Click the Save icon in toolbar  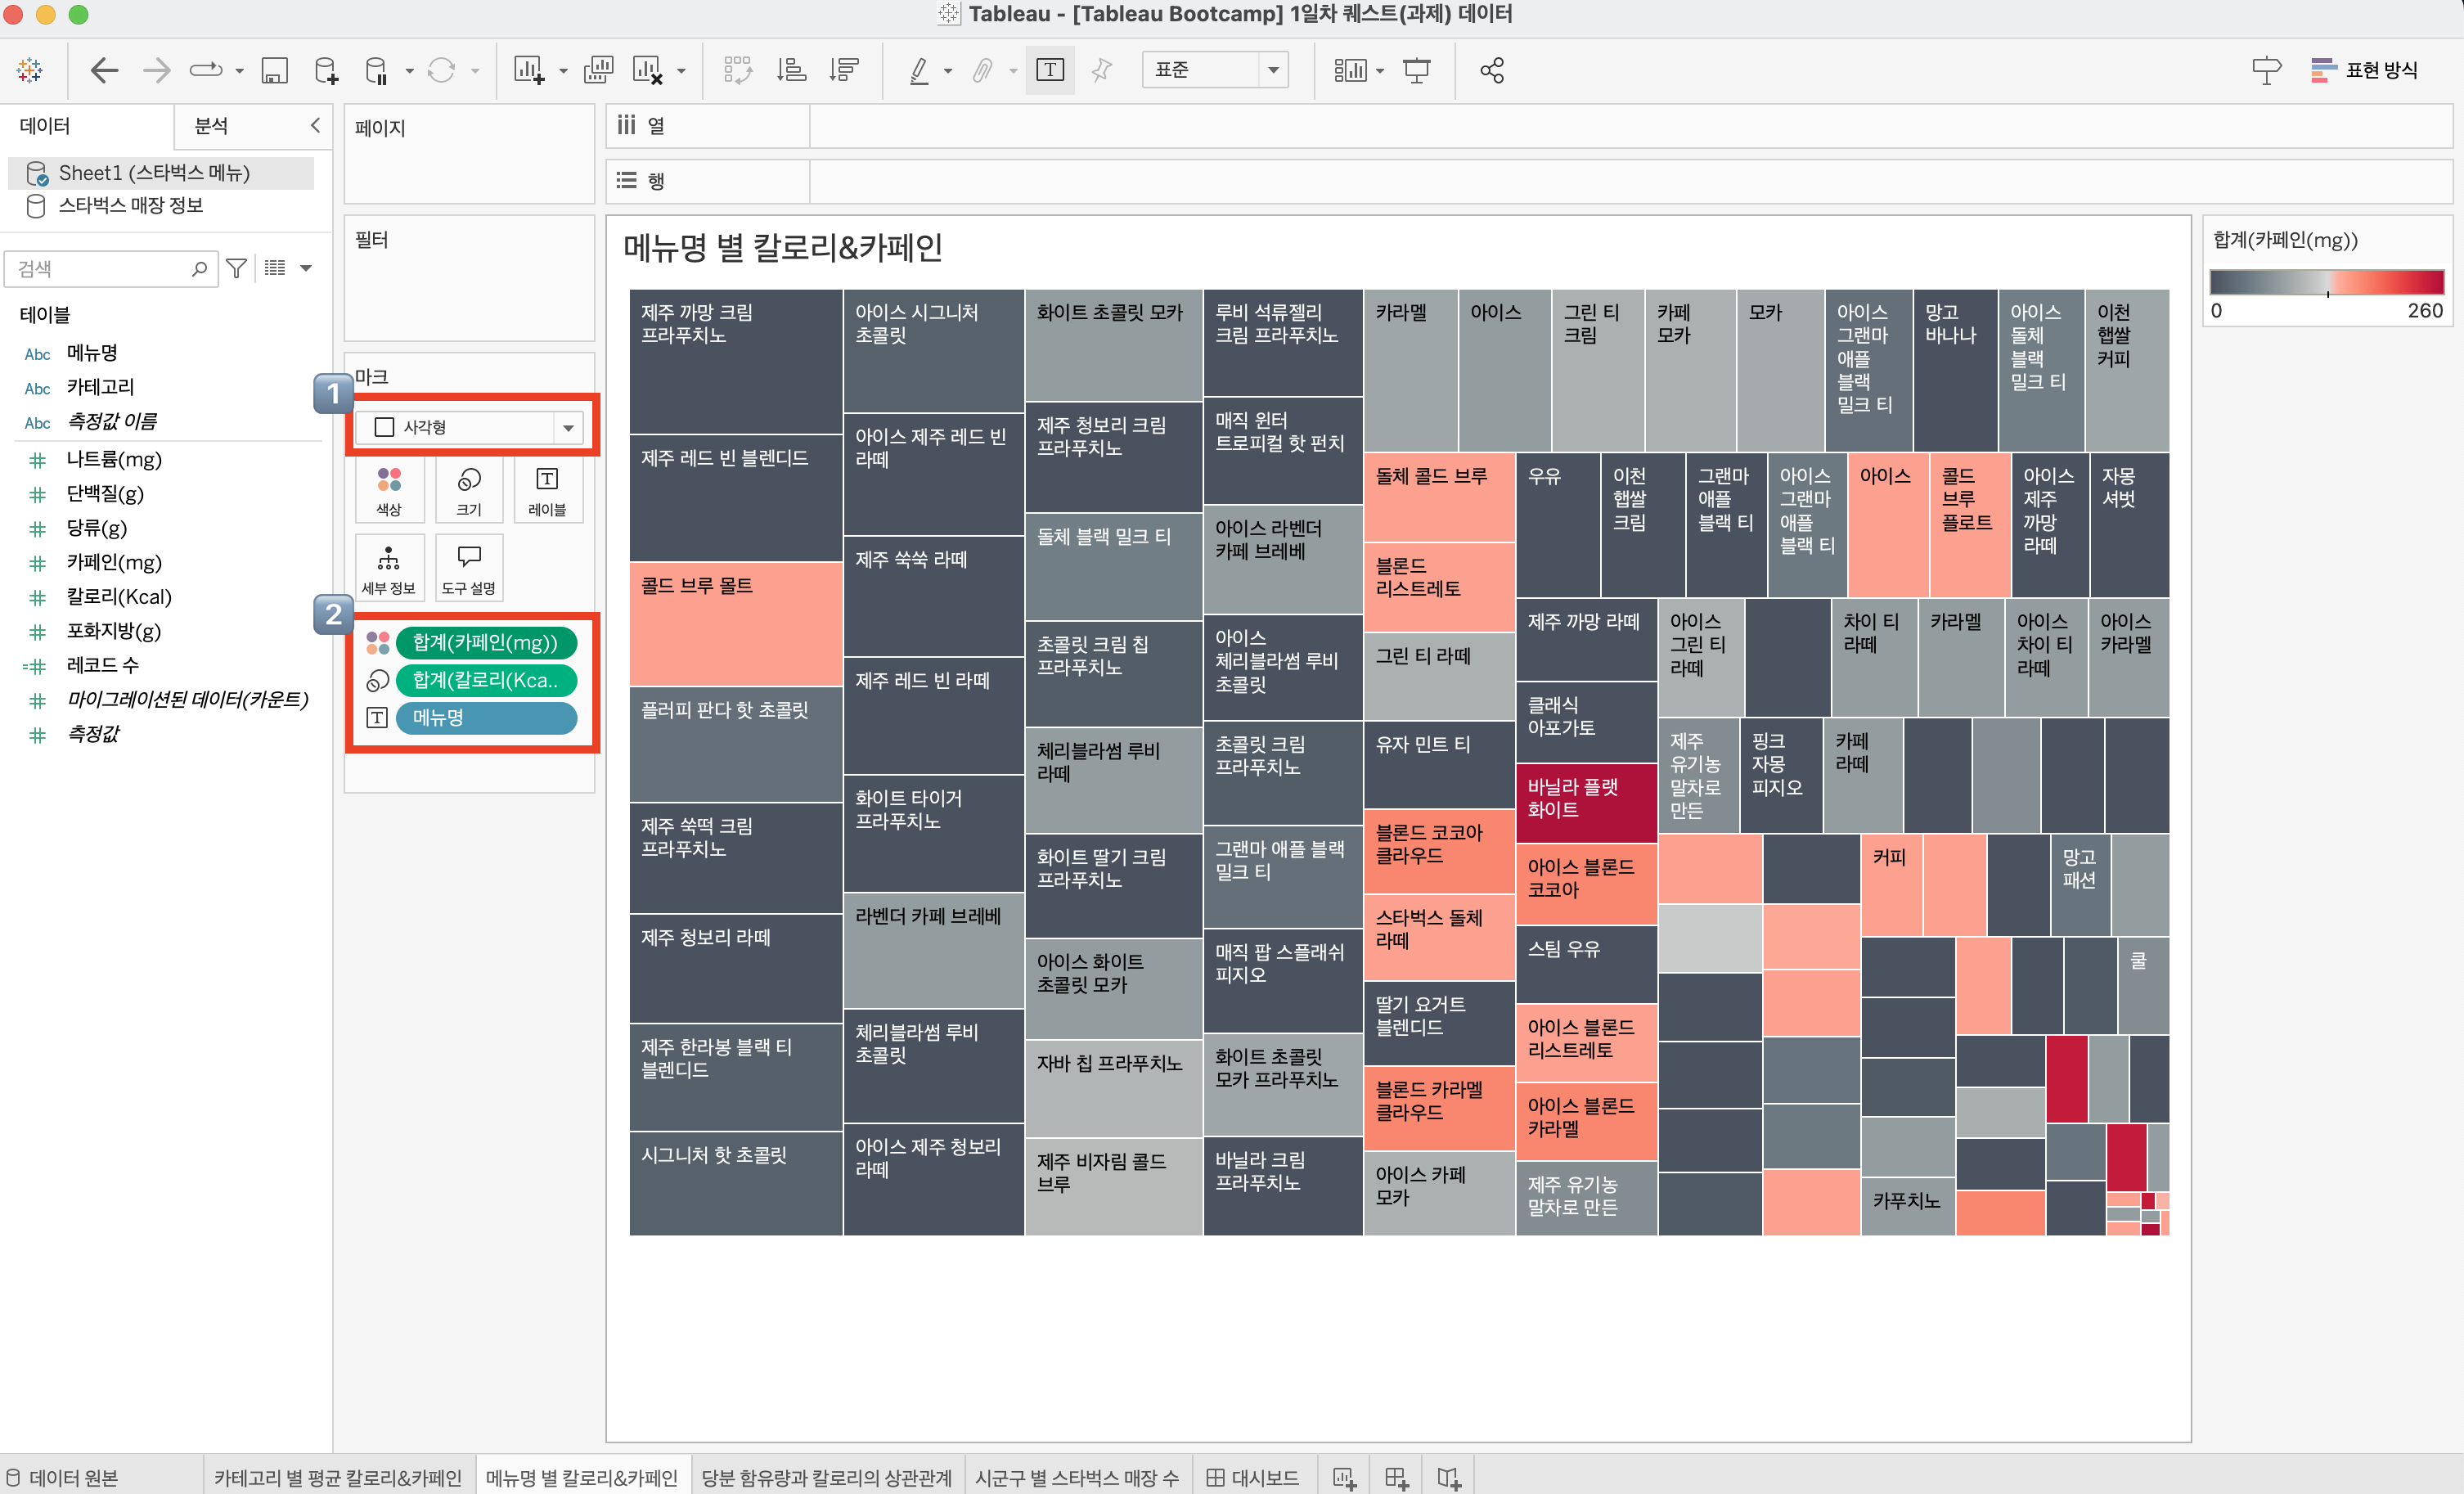pos(274,70)
